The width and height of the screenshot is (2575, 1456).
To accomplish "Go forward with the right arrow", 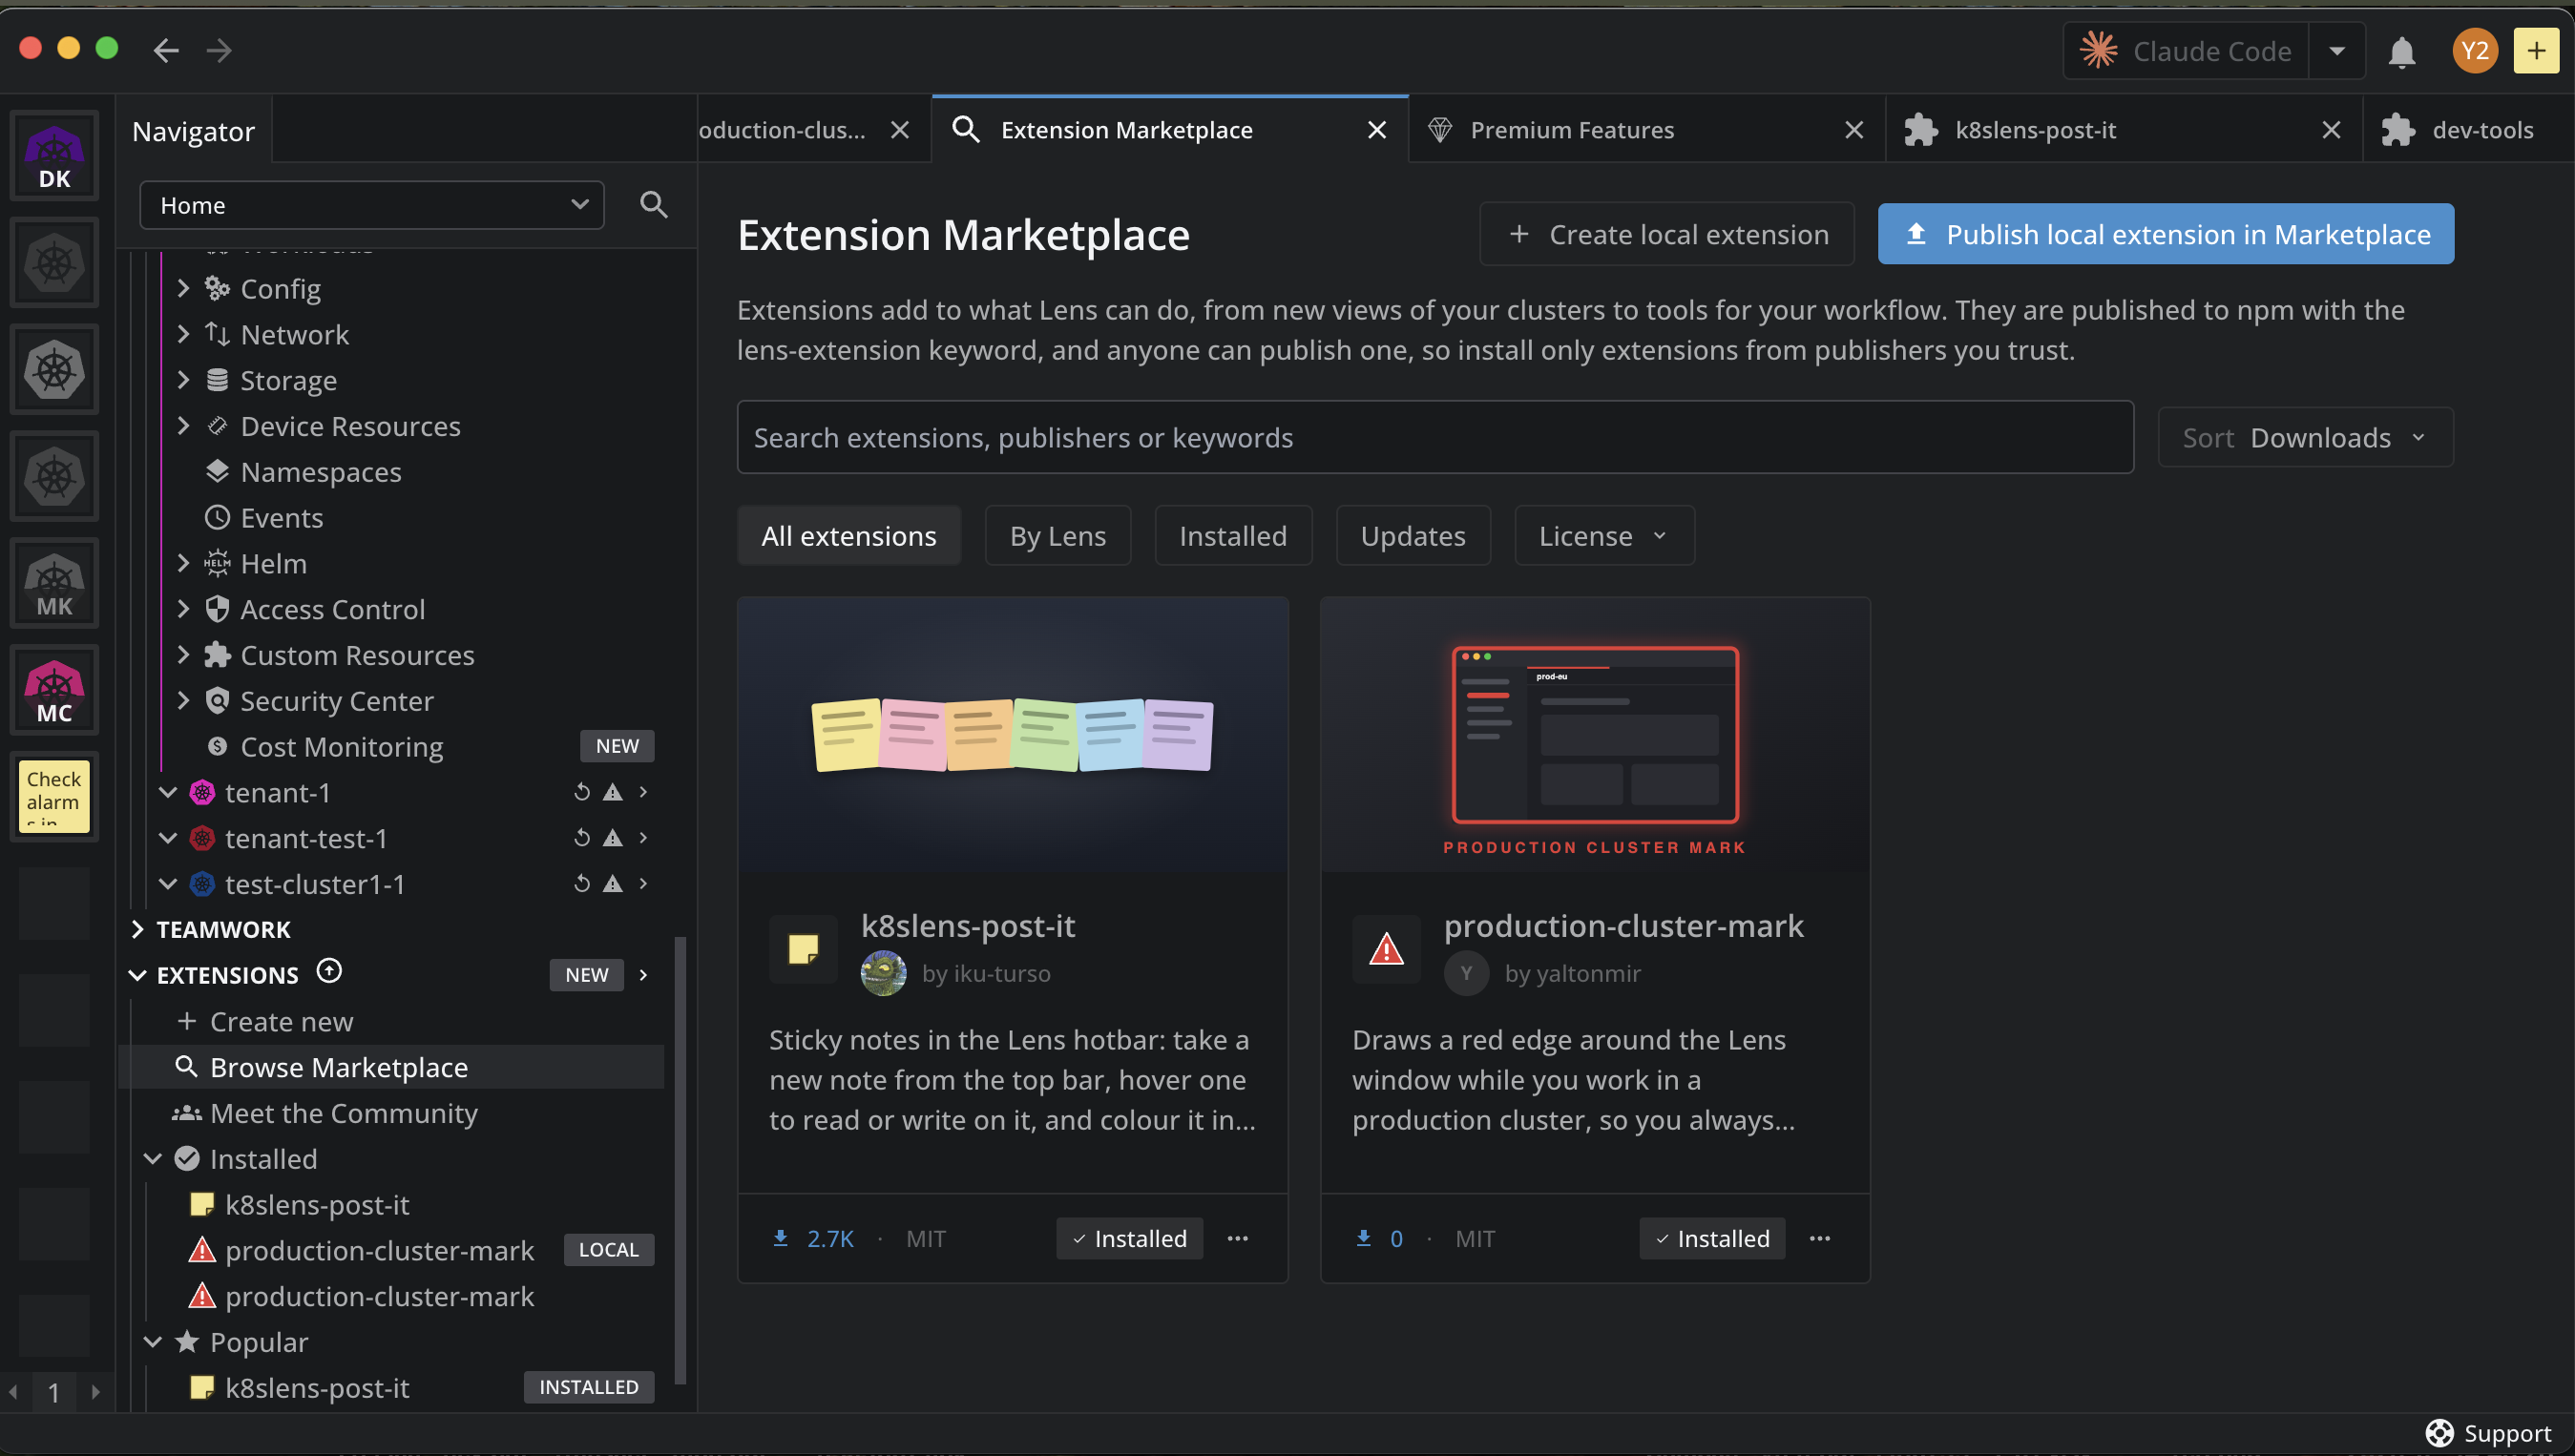I will (x=219, y=50).
